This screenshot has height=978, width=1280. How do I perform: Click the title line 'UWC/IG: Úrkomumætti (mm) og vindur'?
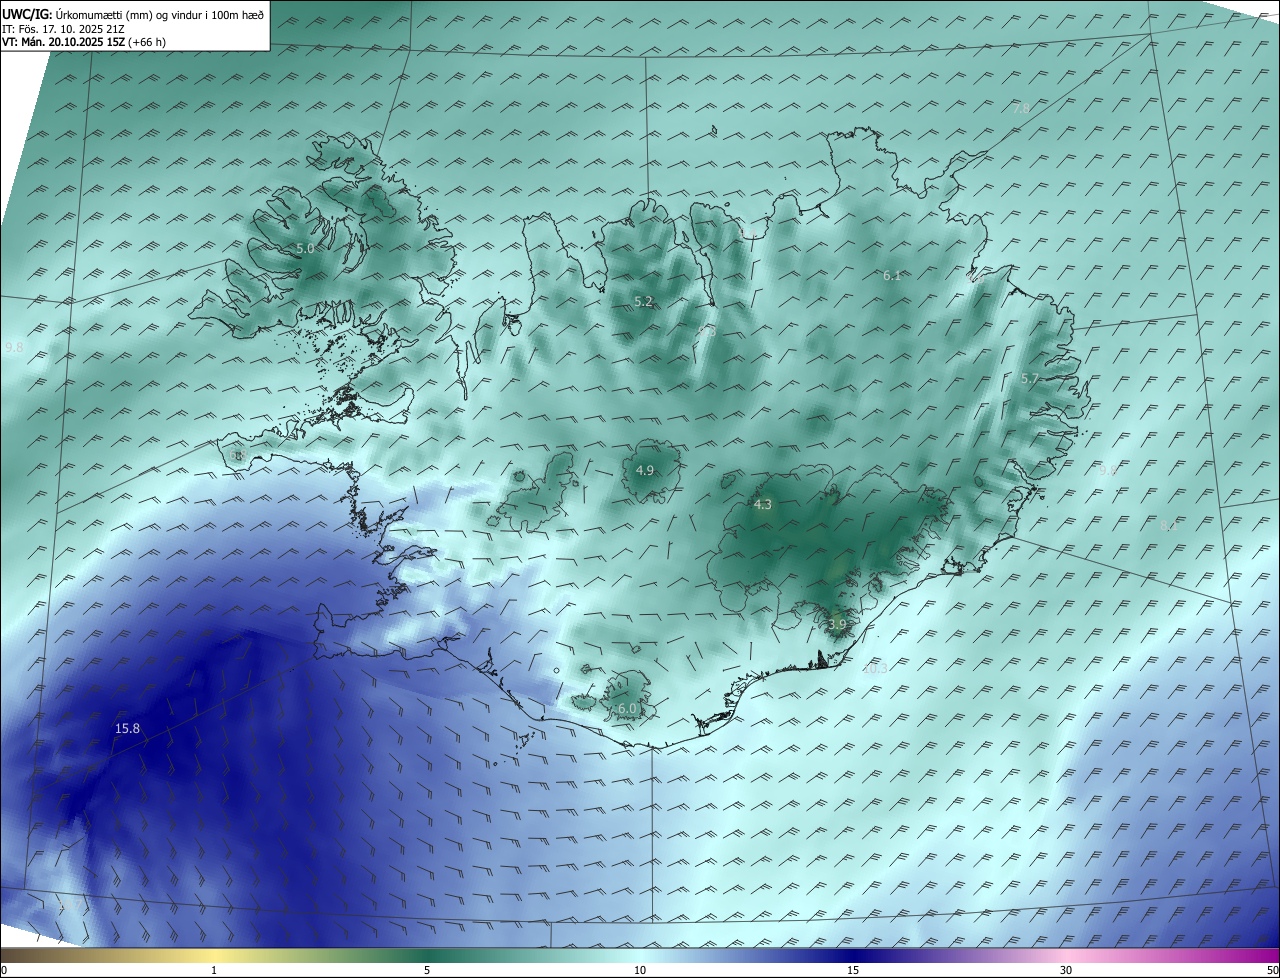click(x=133, y=13)
